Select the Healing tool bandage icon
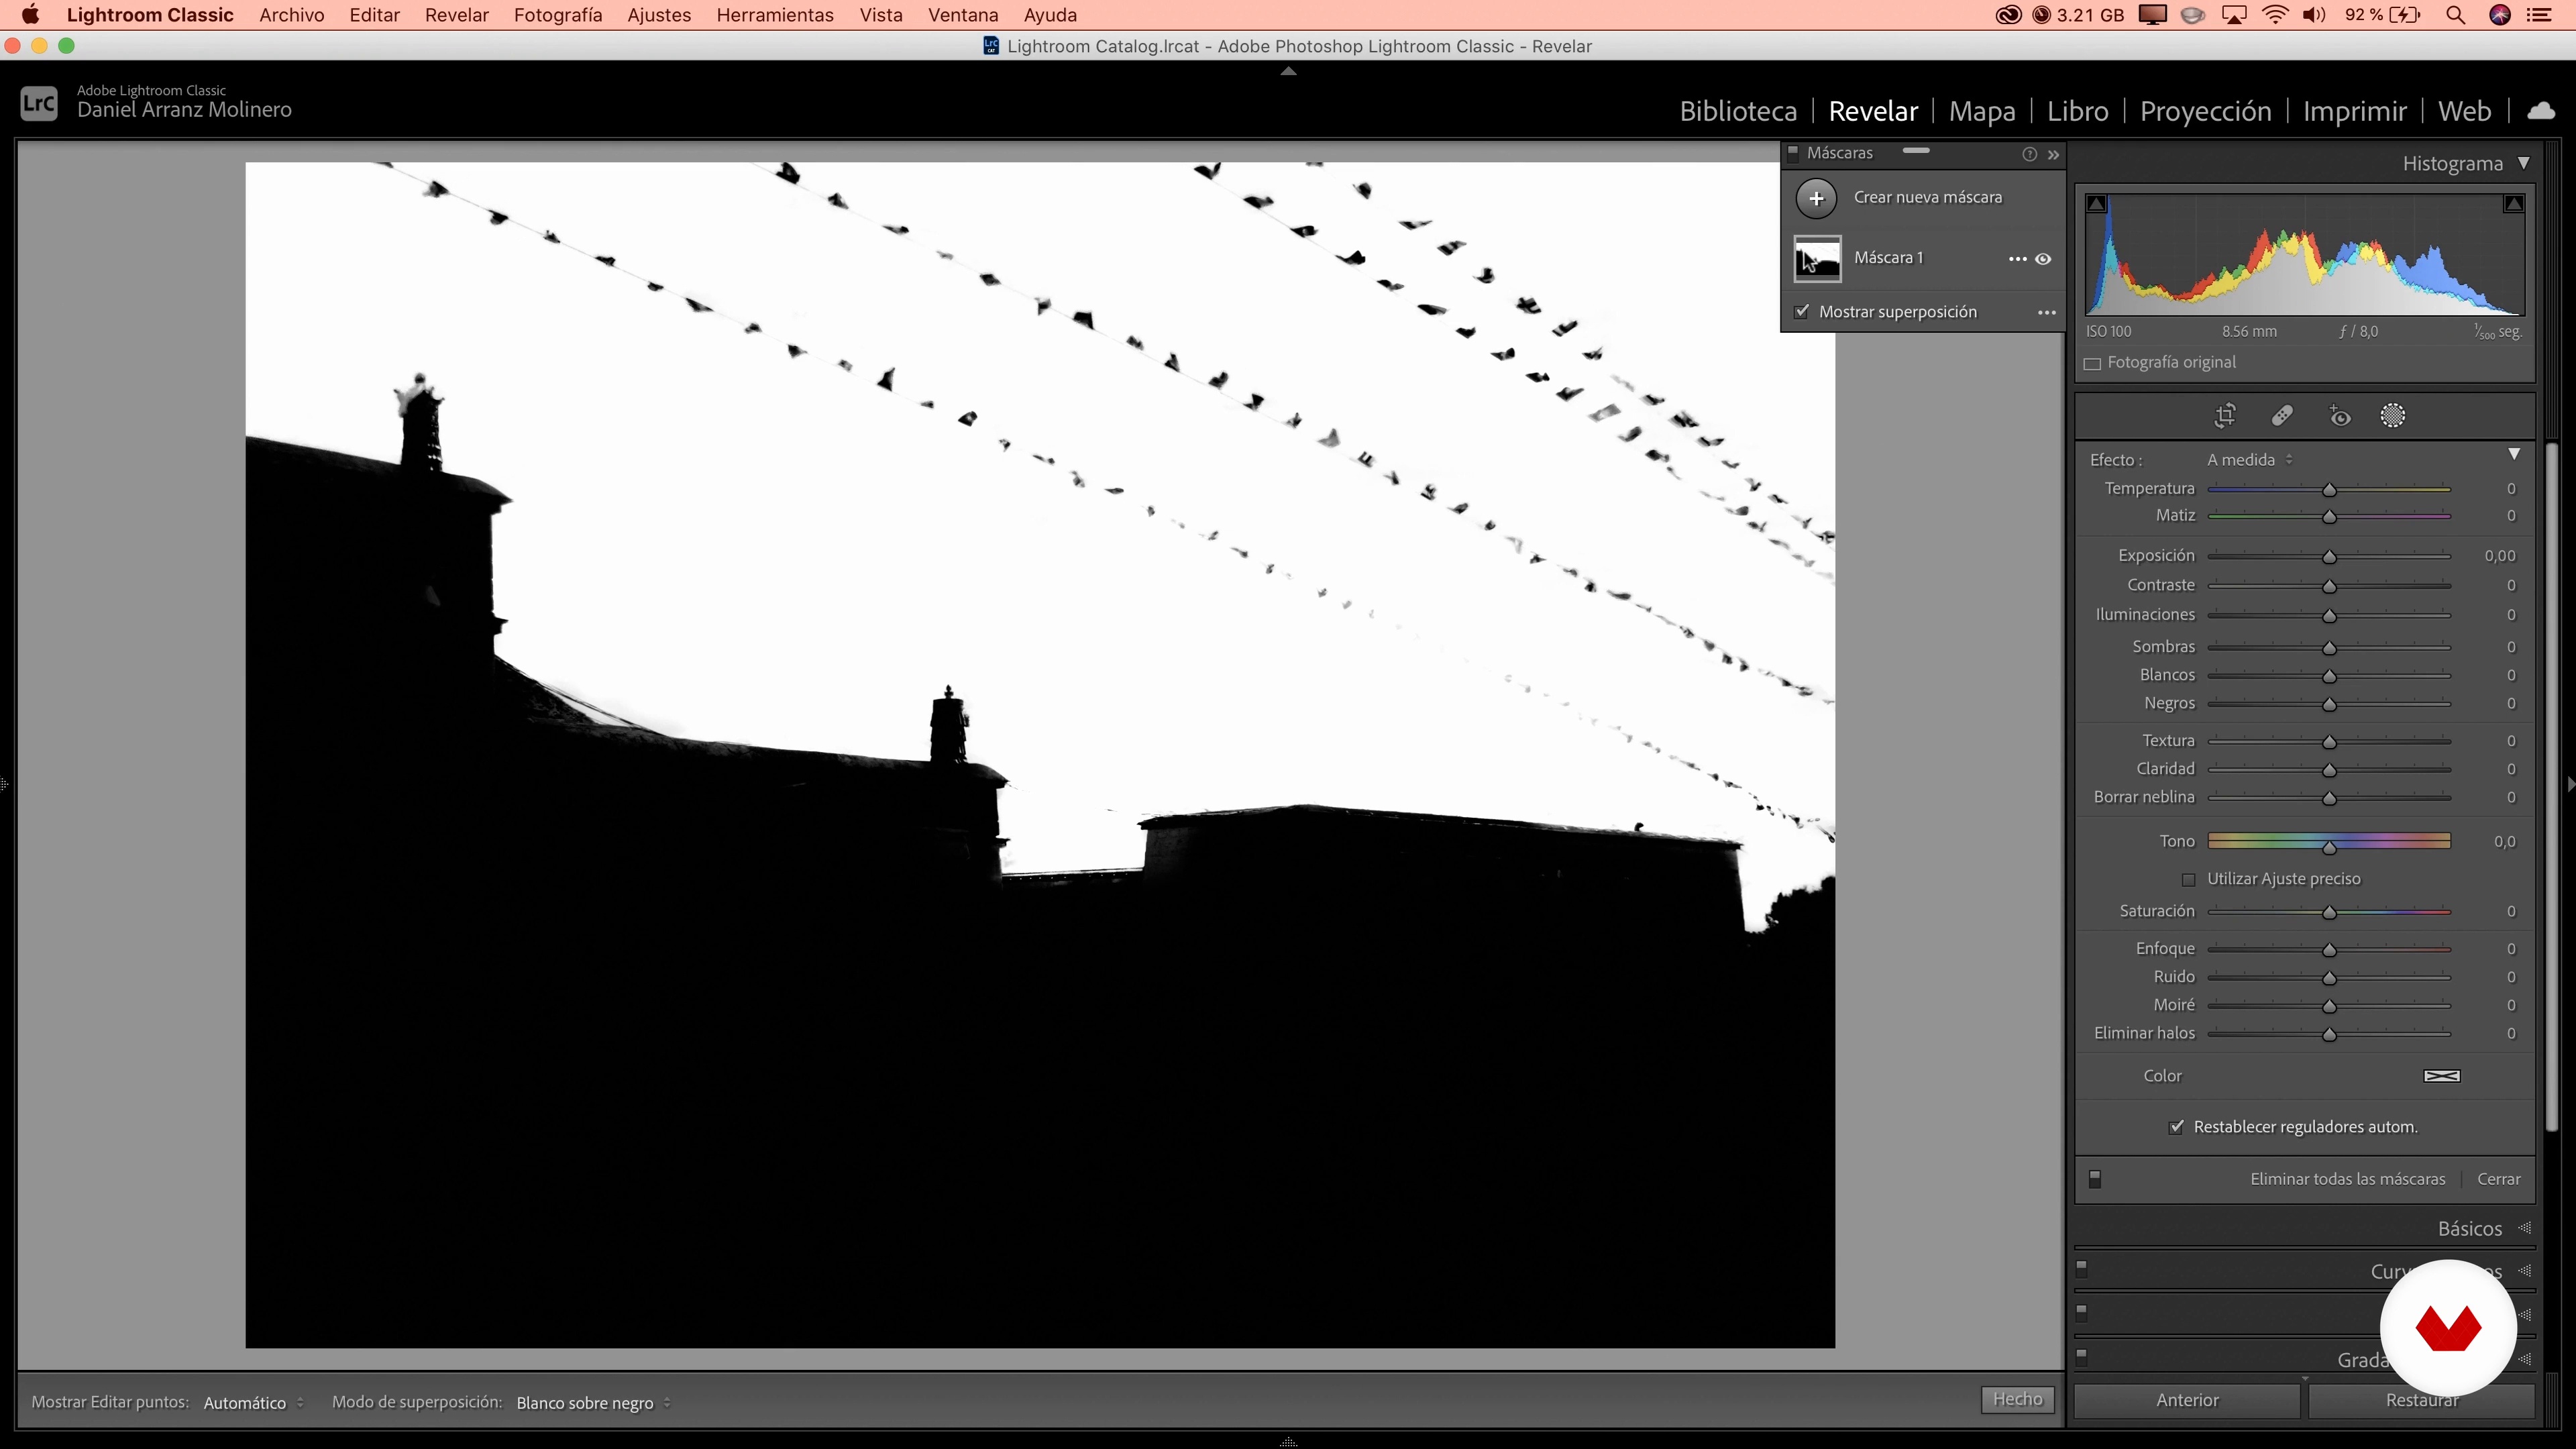 [2282, 416]
